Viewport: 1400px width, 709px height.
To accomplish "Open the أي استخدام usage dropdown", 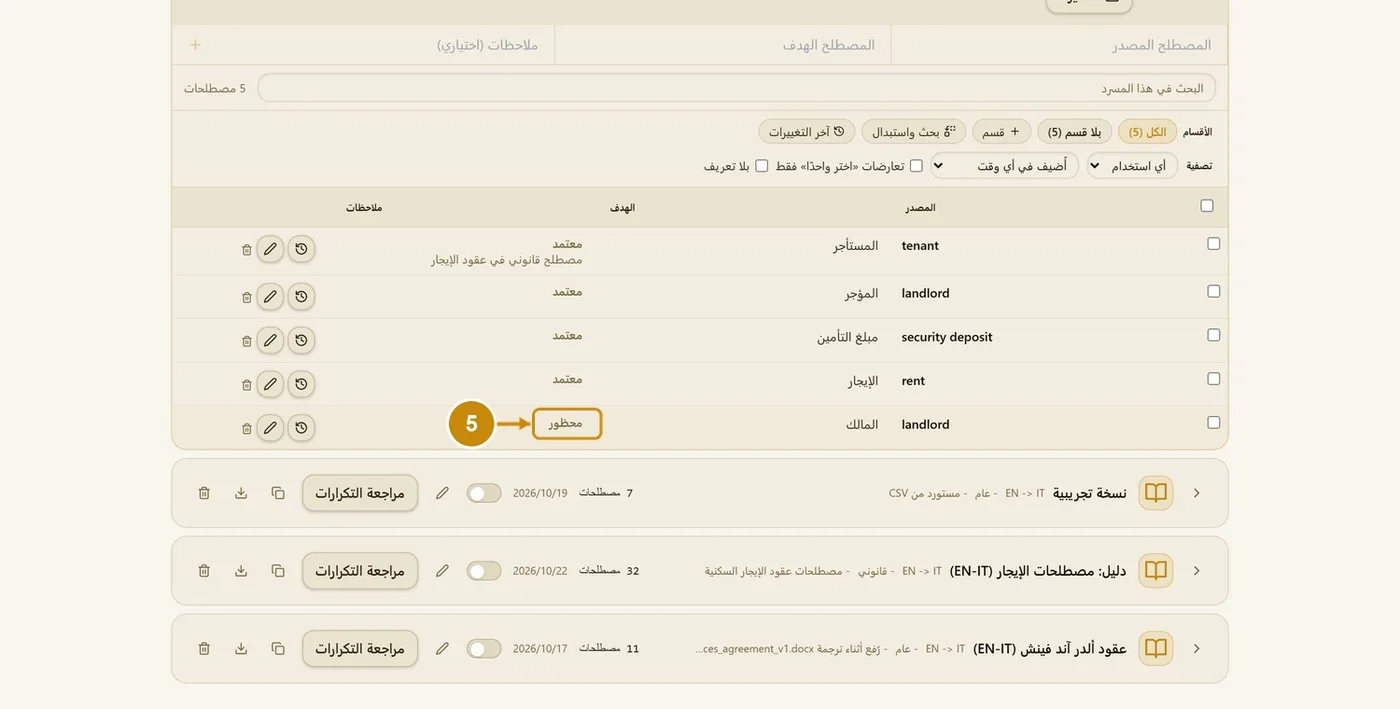I will tap(1133, 166).
